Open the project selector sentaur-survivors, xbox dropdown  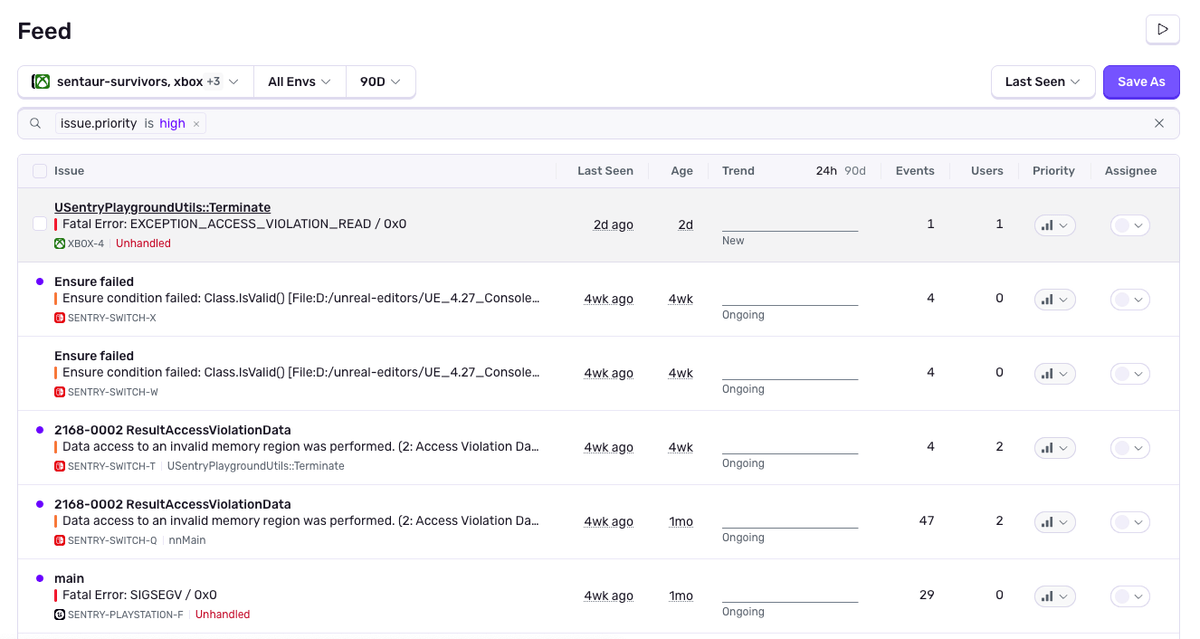[136, 82]
